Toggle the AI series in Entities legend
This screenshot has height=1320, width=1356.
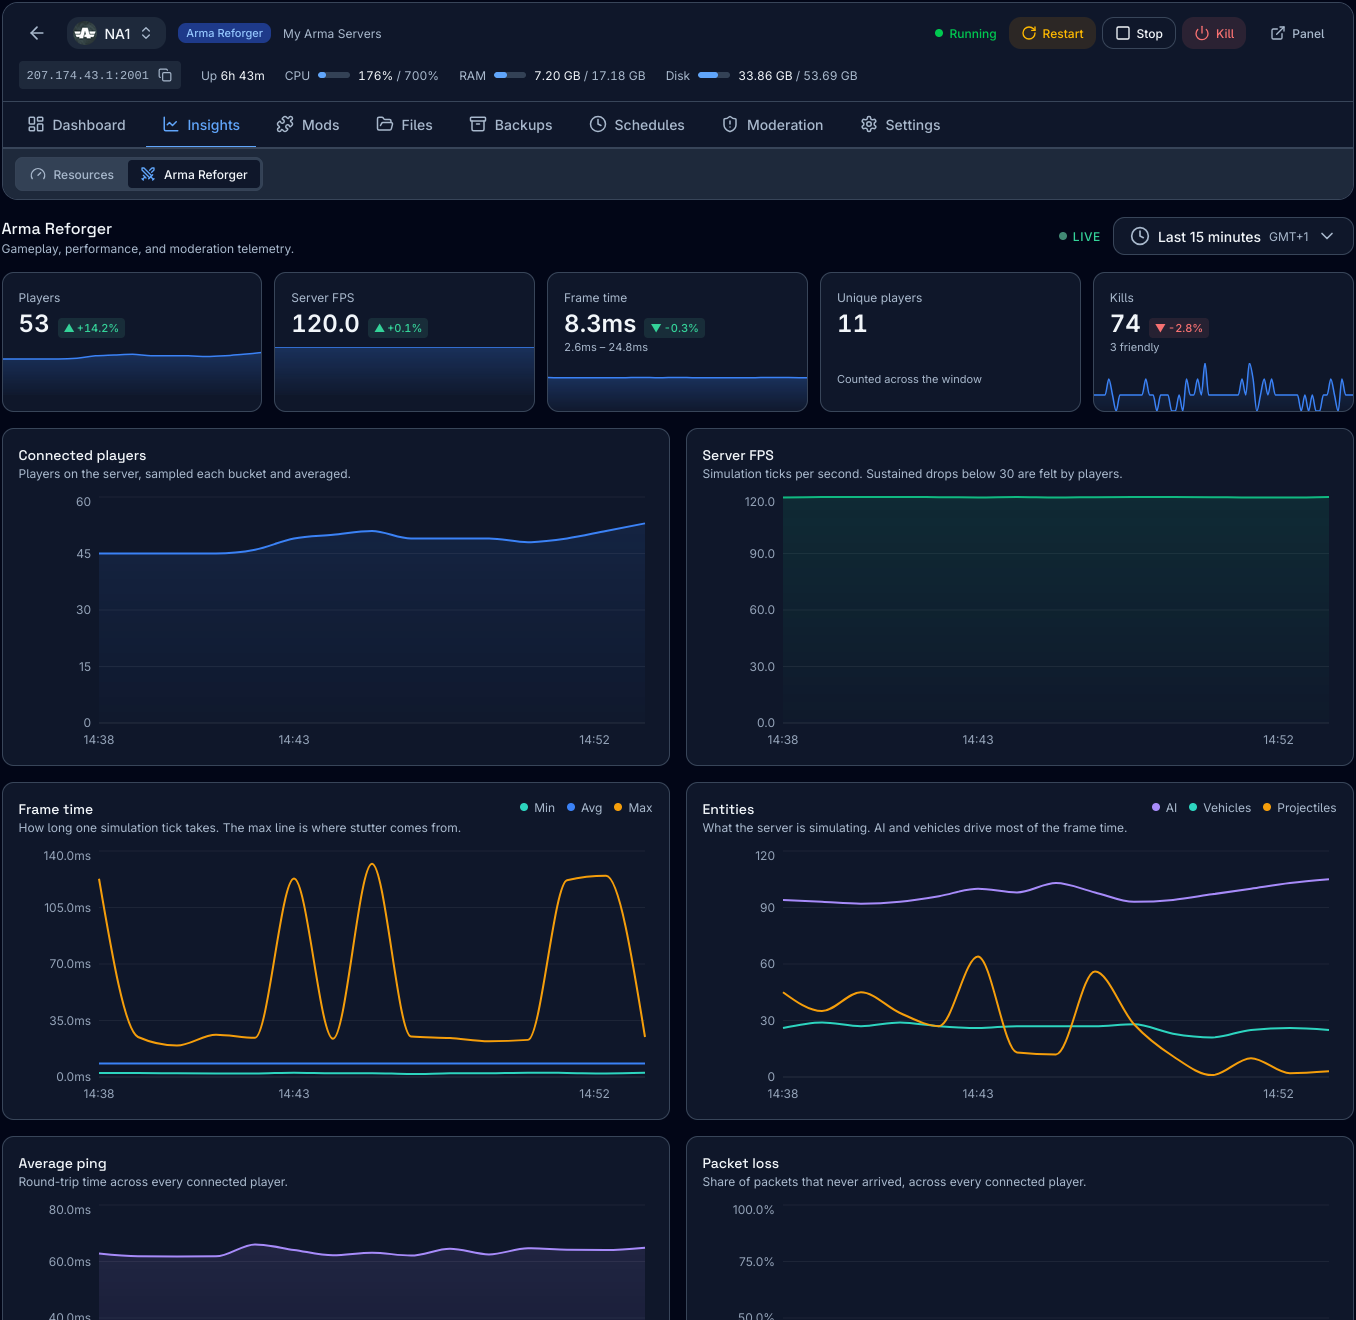pos(1164,808)
